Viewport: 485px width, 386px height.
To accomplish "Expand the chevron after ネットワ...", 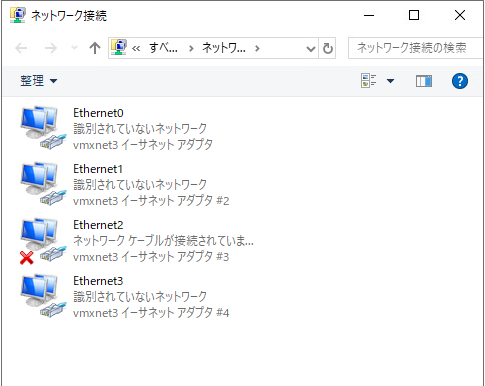I will point(257,49).
